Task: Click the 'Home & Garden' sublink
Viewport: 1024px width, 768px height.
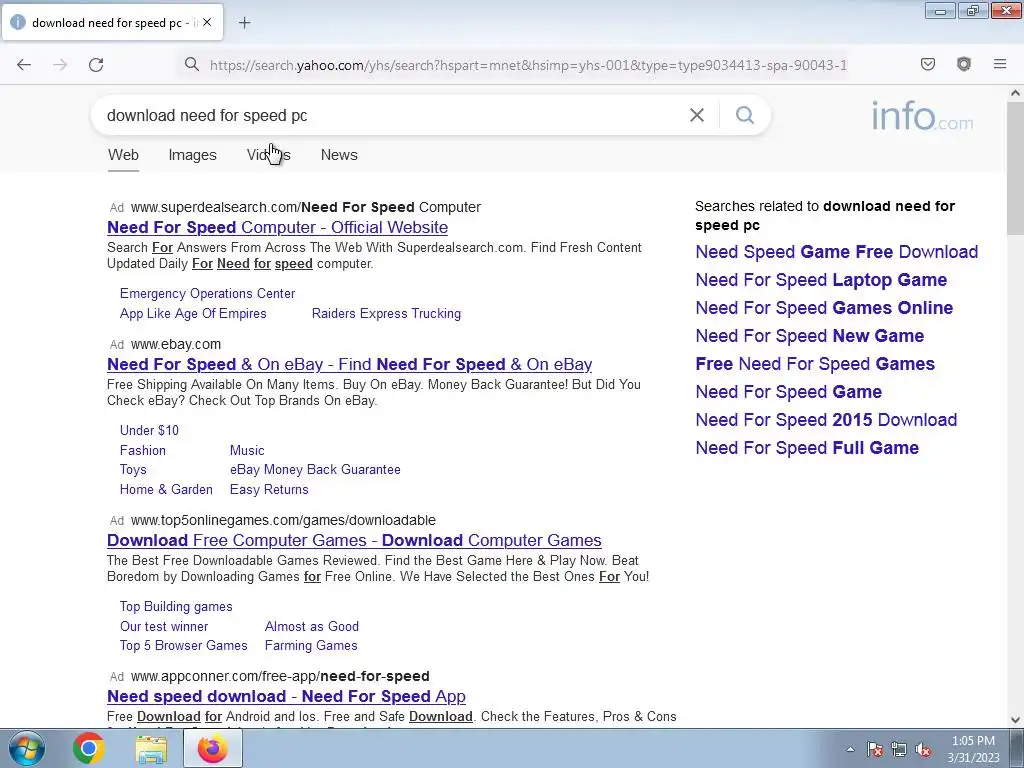Action: coord(166,489)
